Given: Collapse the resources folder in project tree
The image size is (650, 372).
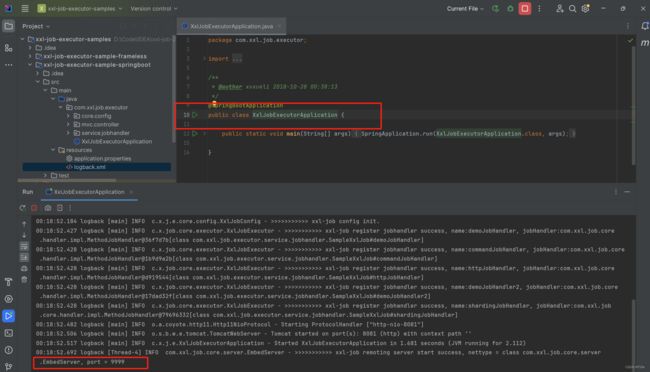Looking at the screenshot, I should pos(53,150).
